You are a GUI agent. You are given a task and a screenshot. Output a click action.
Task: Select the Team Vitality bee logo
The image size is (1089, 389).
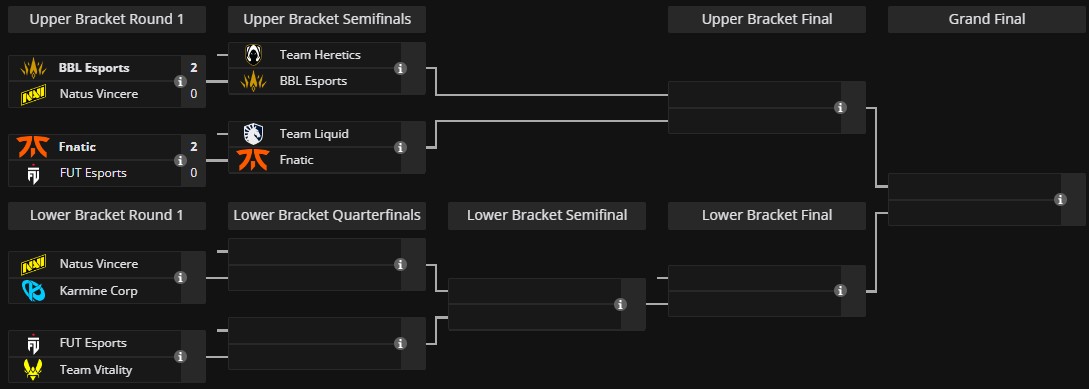[33, 370]
